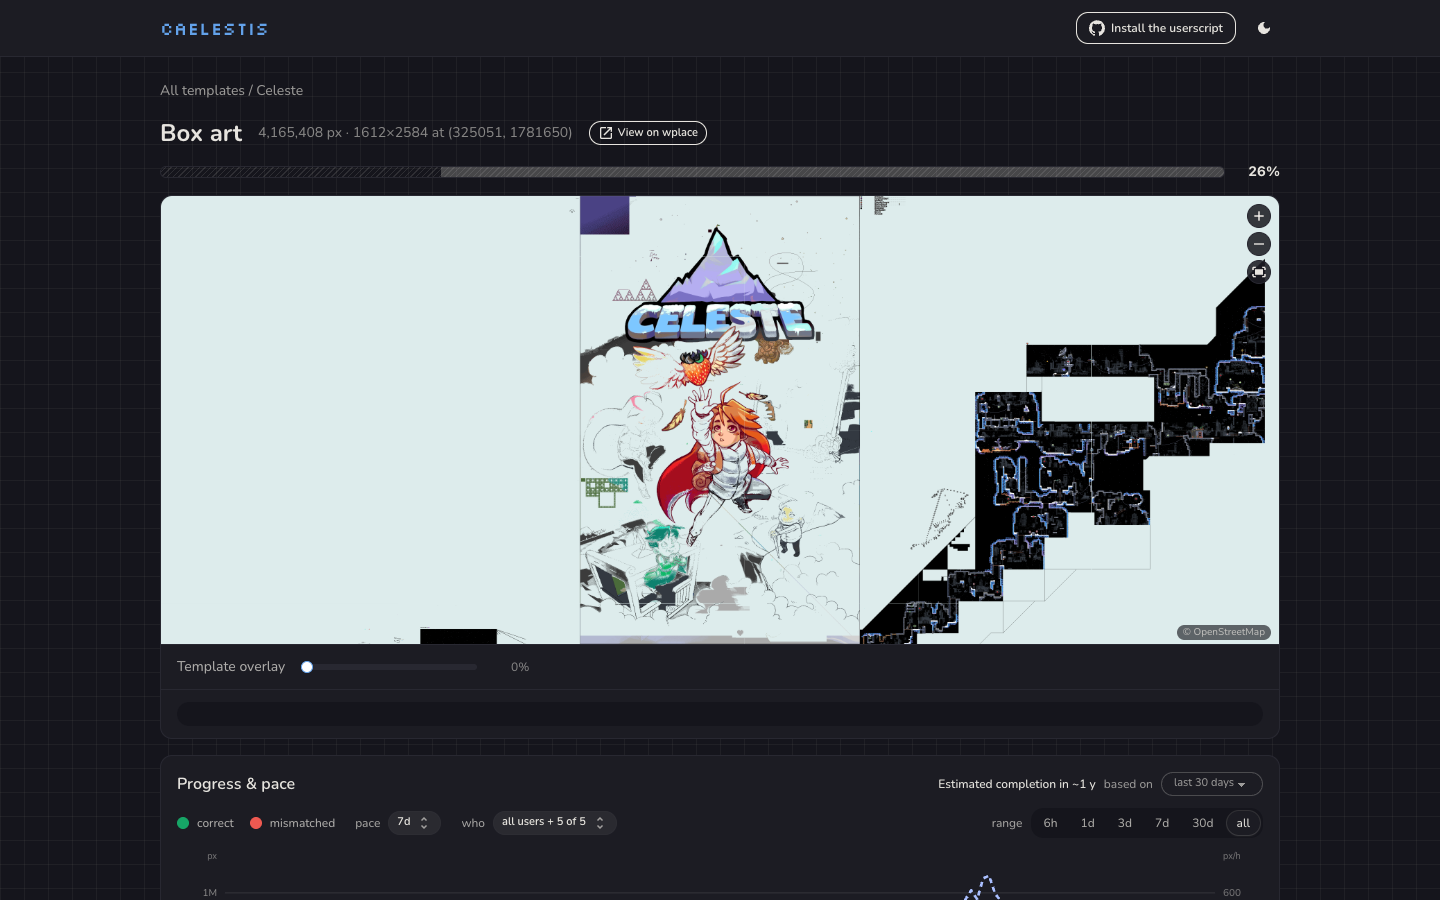Open the all users + 5 of 5 selector
Image resolution: width=1440 pixels, height=900 pixels.
[x=554, y=823]
